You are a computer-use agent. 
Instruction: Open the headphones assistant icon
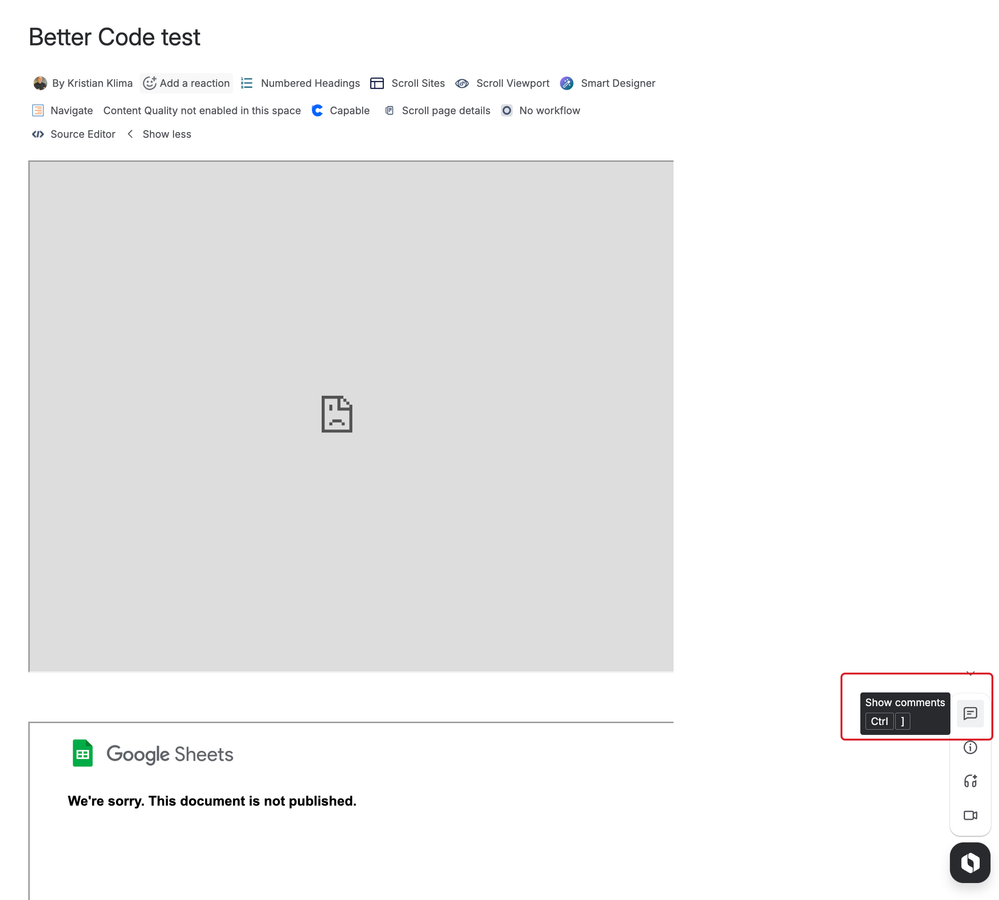click(x=969, y=781)
